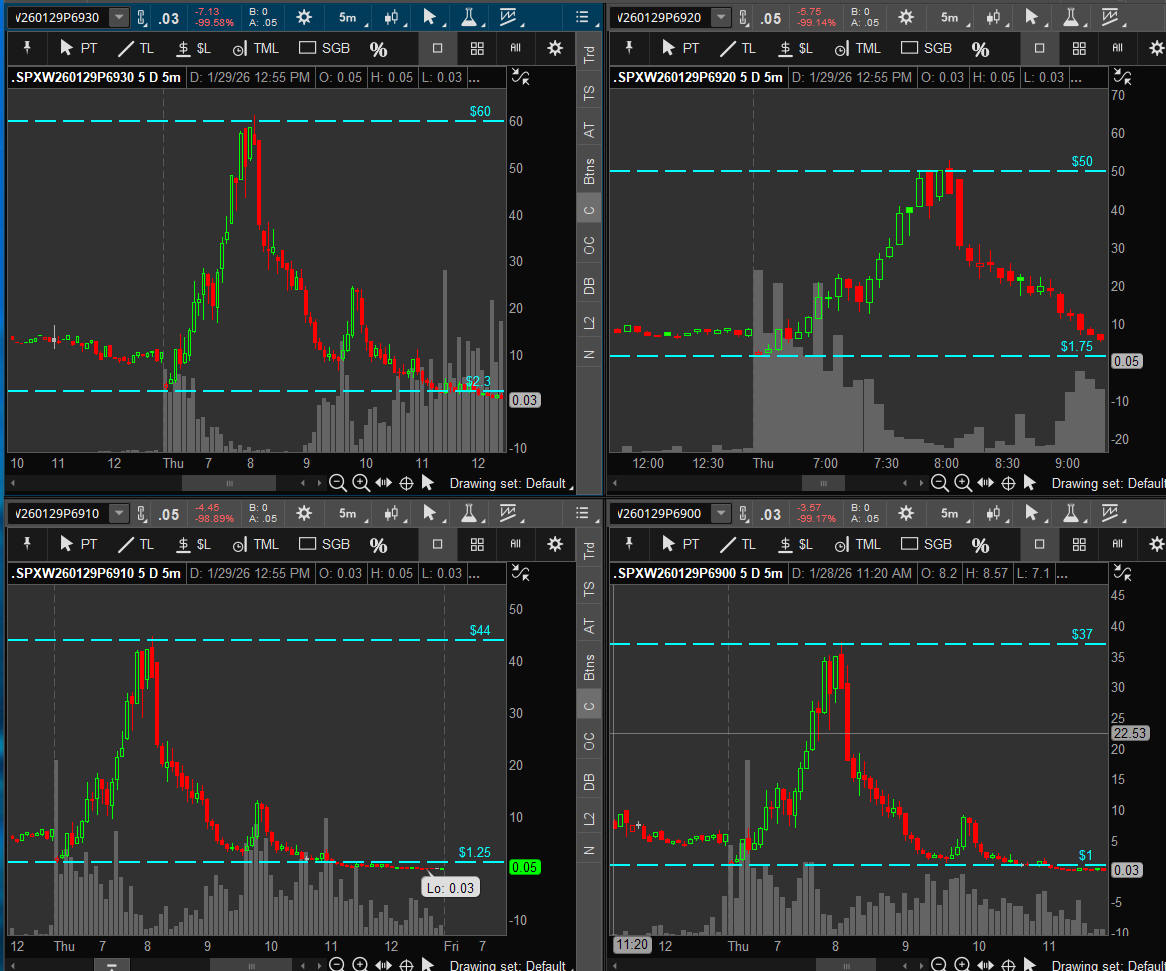Toggle the pin icon in P6930 drawing toolbar
The image size is (1166, 971).
pos(28,48)
